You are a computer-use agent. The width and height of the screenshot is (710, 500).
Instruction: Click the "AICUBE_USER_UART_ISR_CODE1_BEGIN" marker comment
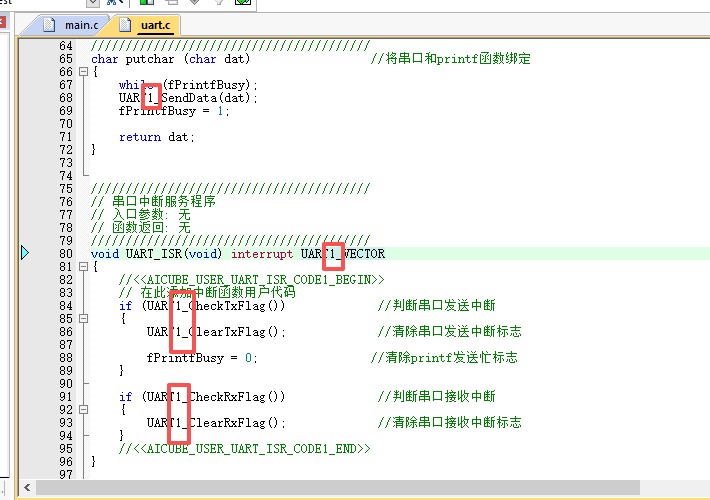pyautogui.click(x=251, y=280)
